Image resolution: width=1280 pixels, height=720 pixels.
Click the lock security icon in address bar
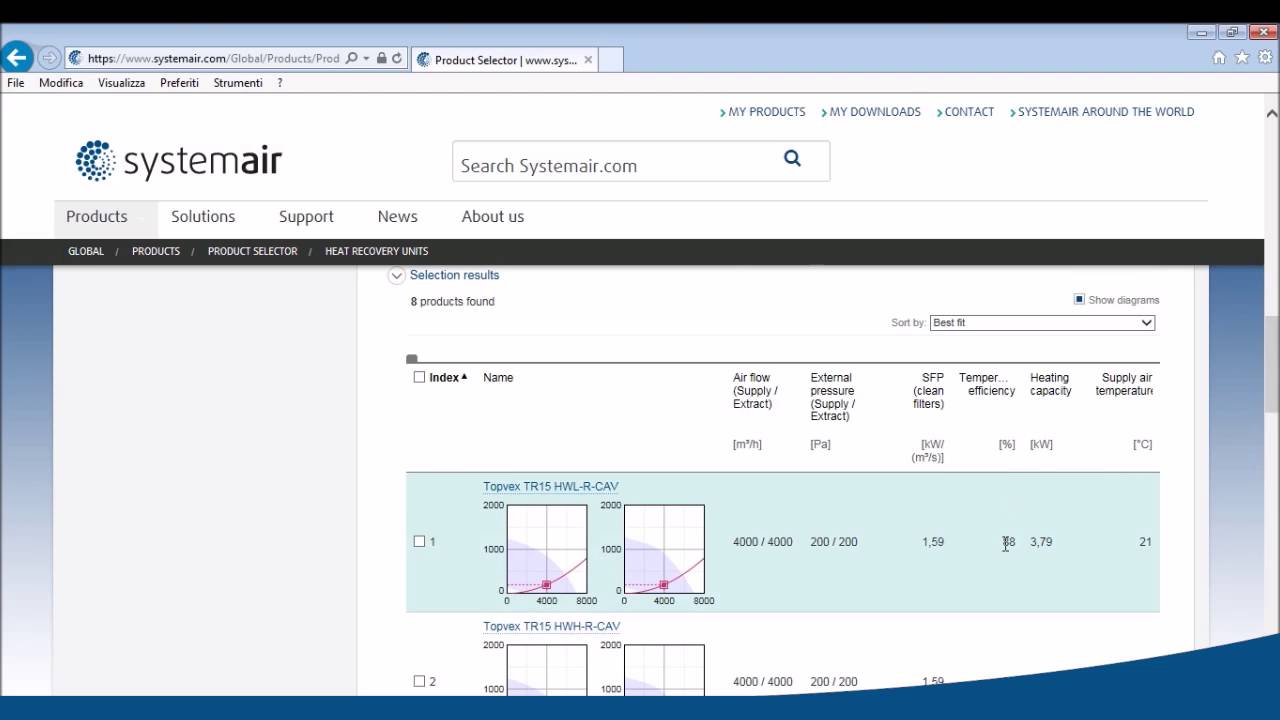coord(381,59)
